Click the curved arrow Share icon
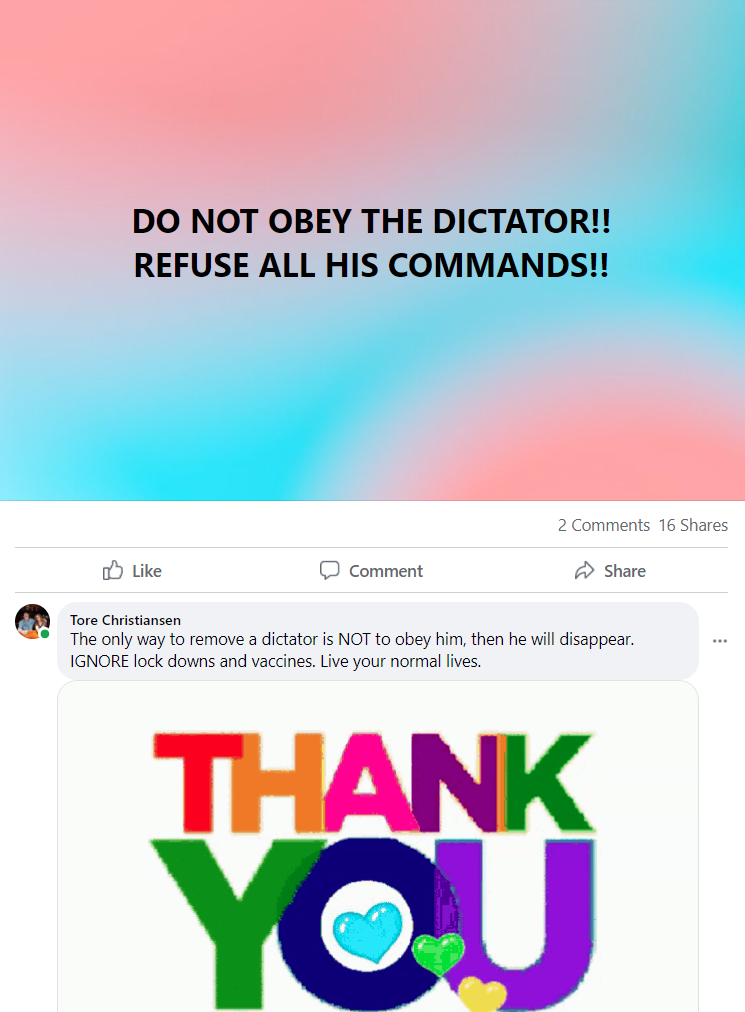Viewport: 745px width, 1012px height. [584, 571]
